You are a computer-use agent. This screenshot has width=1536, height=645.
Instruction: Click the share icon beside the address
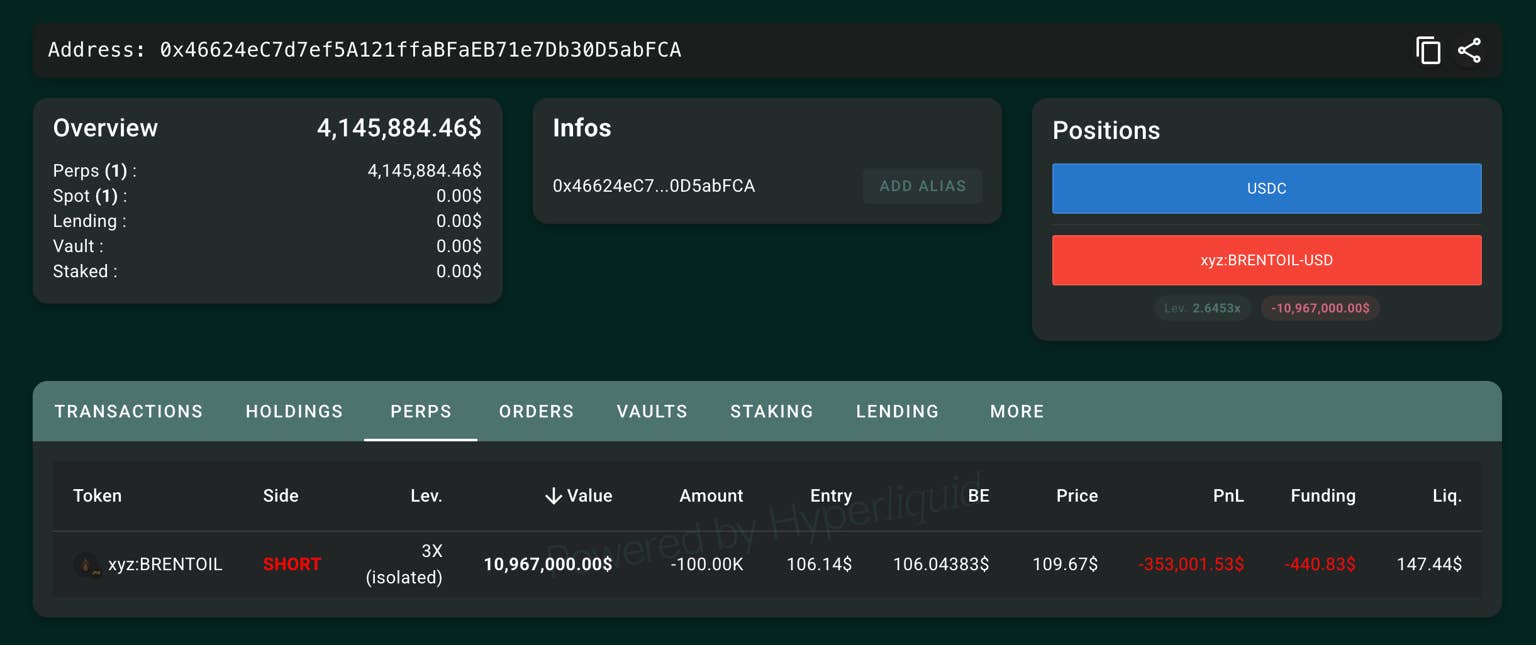[x=1469, y=51]
